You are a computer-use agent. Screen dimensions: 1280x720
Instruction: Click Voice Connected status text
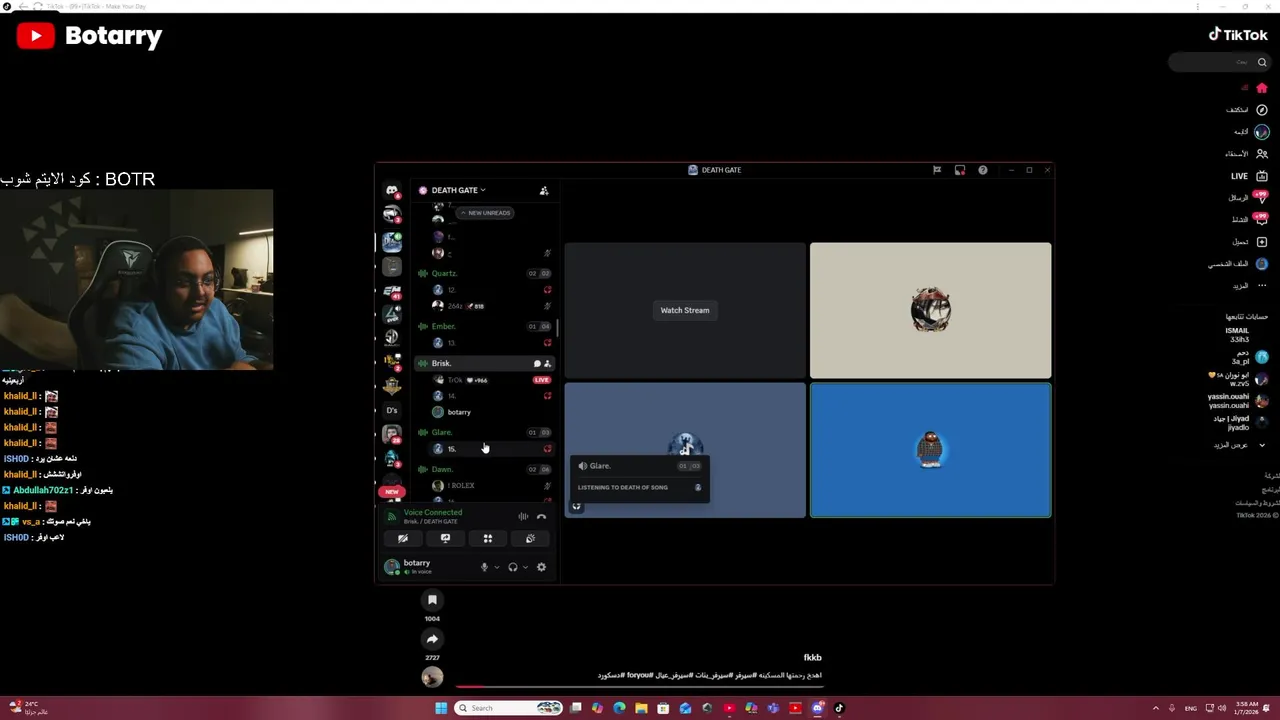tap(433, 512)
